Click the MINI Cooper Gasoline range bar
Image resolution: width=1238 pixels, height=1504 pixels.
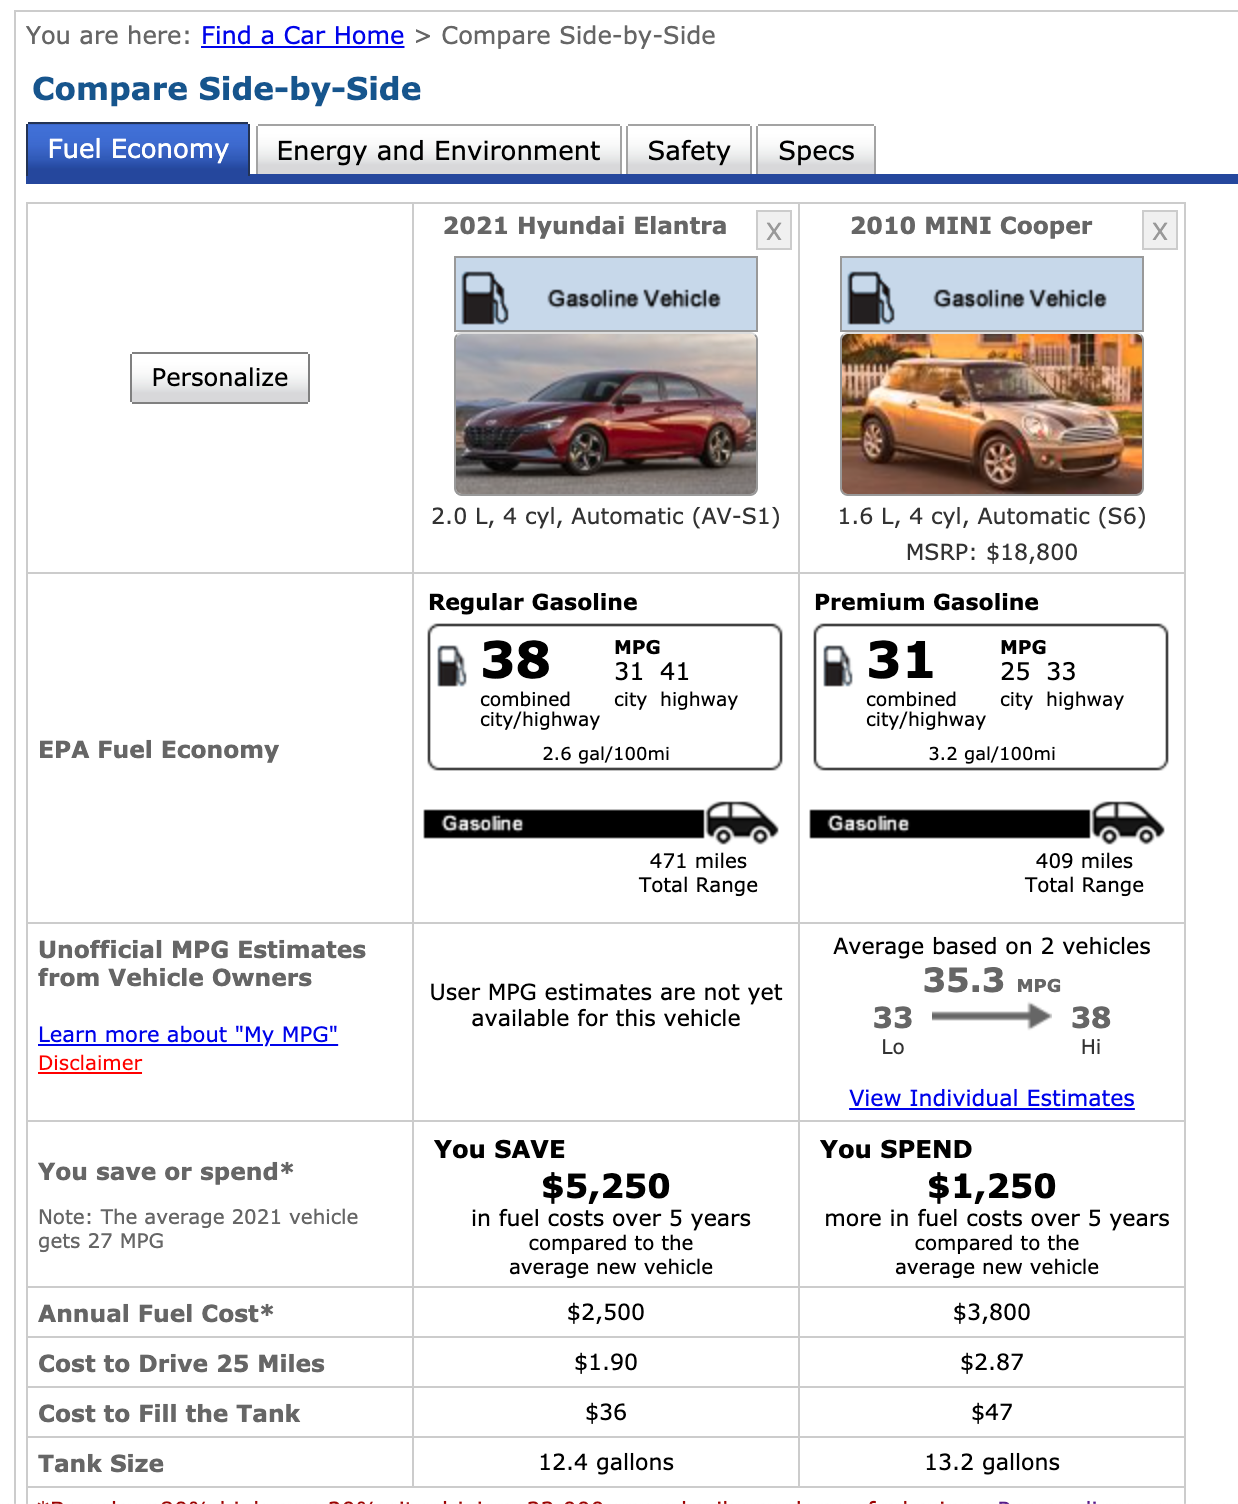(950, 823)
